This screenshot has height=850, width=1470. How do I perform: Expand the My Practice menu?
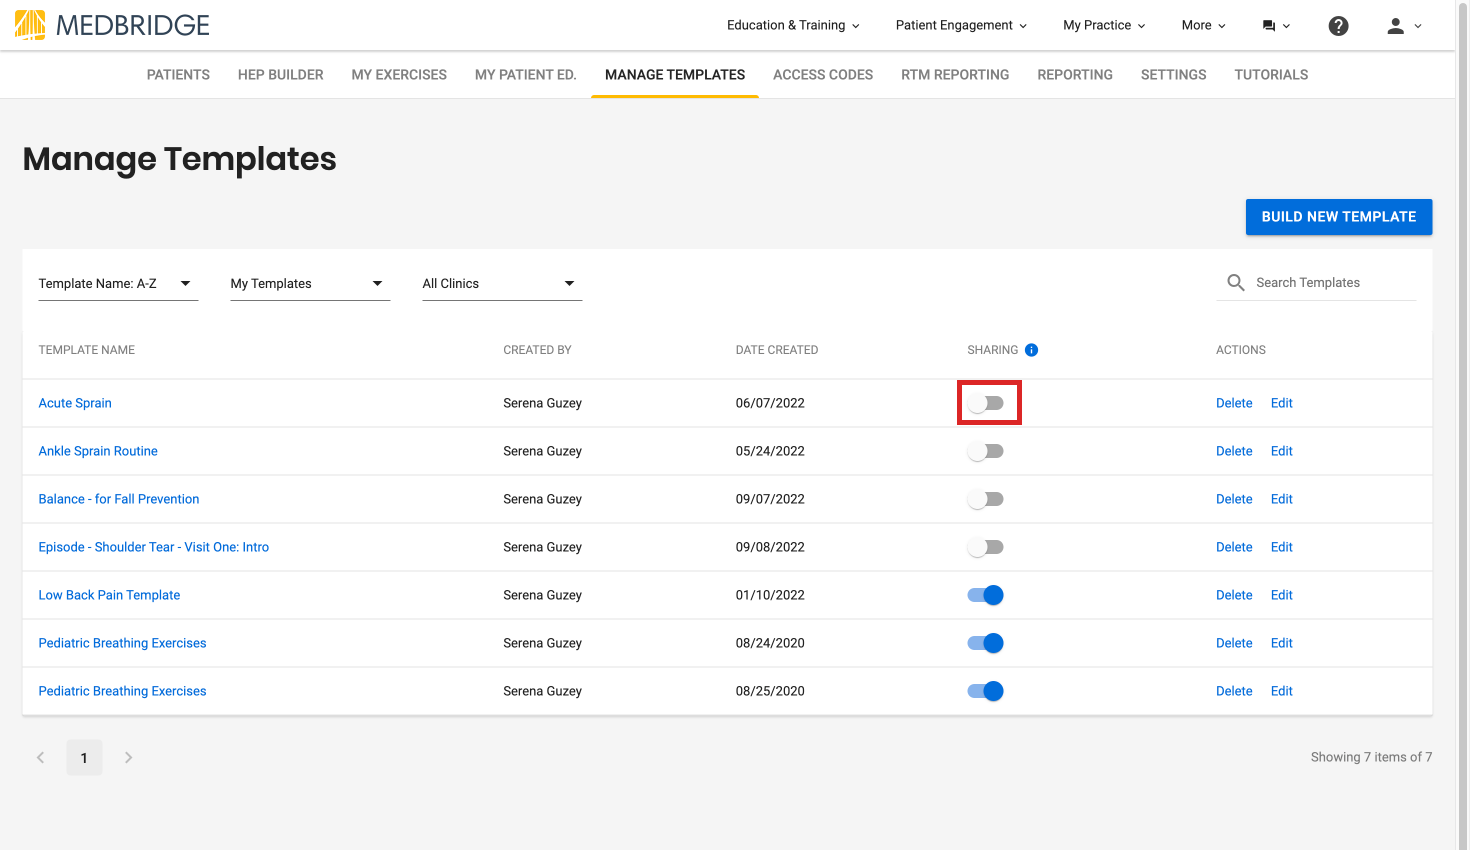(x=1104, y=26)
